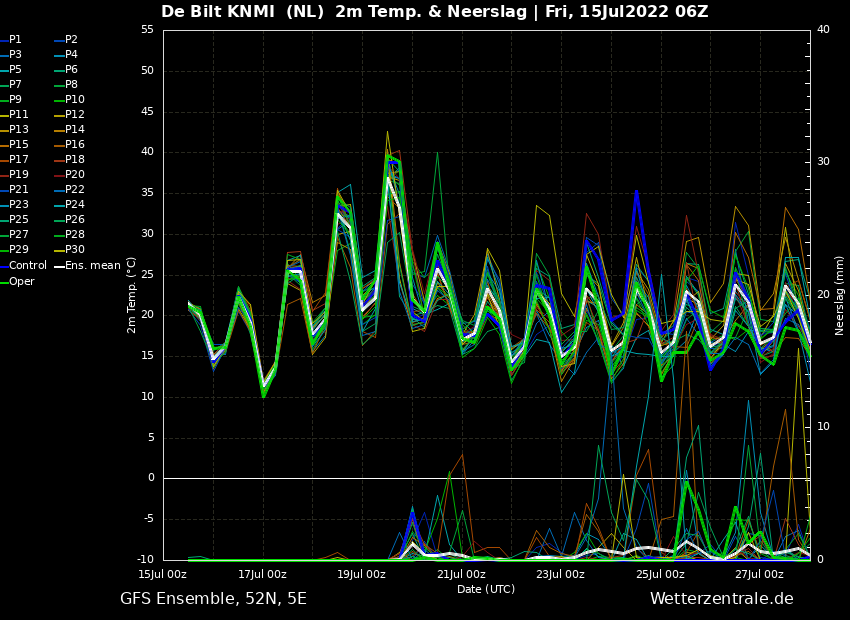This screenshot has width=850, height=620.
Task: Click the P5 legend entry
Action: tap(11, 69)
